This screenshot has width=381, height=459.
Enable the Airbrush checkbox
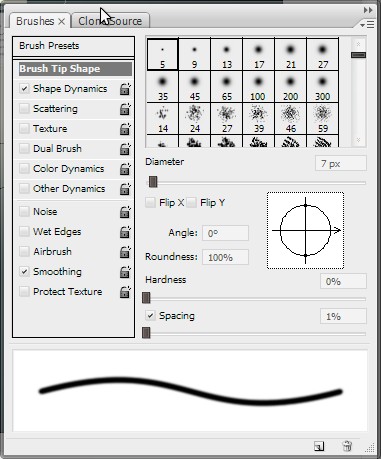[x=24, y=251]
